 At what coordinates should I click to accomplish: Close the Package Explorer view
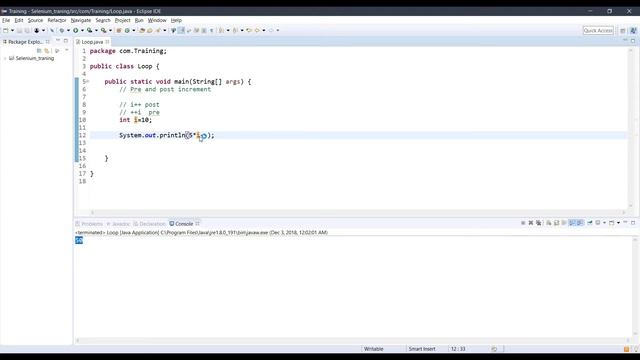[x=48, y=42]
